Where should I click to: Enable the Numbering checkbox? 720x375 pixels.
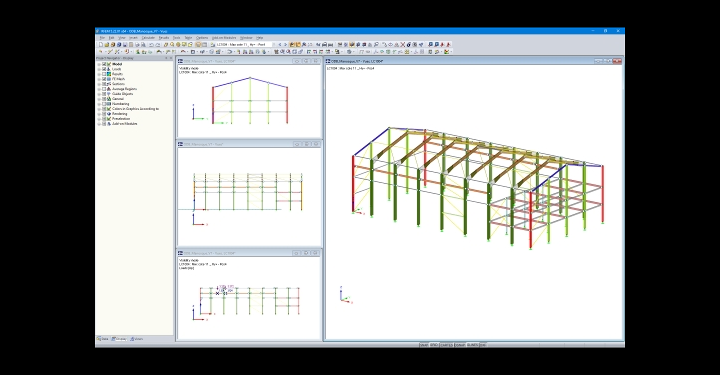point(104,104)
